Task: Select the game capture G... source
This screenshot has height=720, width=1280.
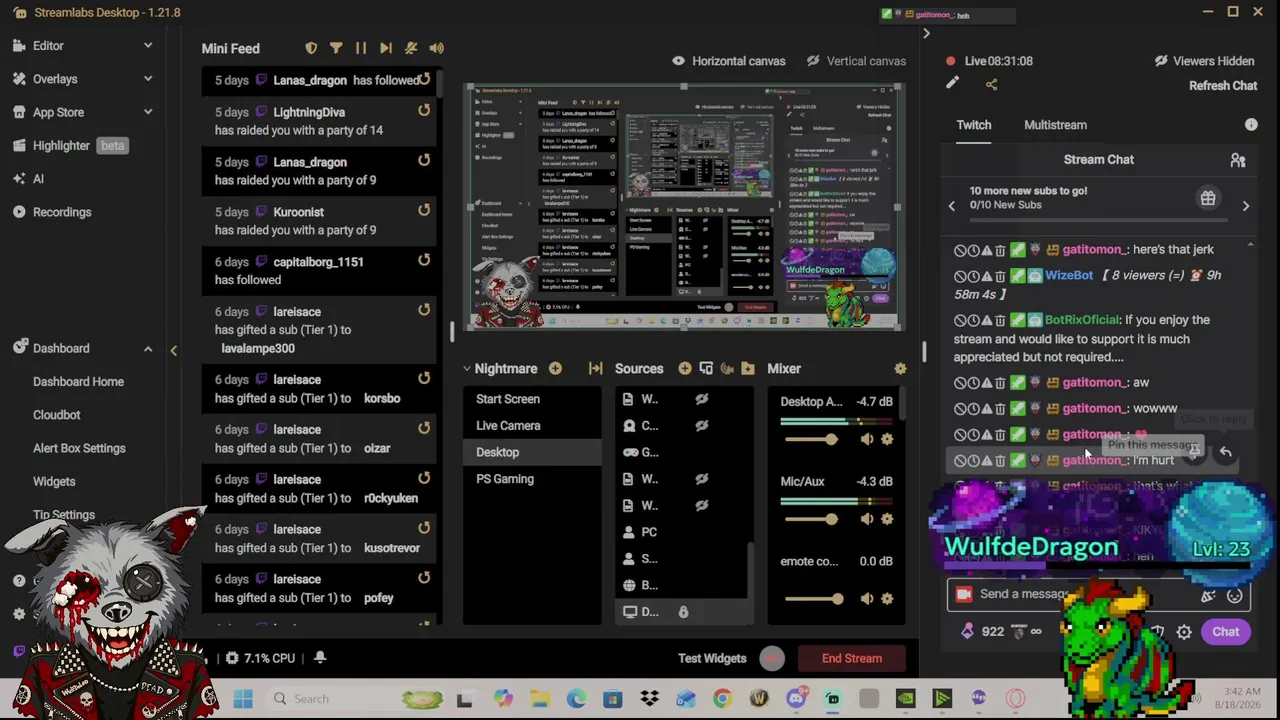Action: [682, 452]
